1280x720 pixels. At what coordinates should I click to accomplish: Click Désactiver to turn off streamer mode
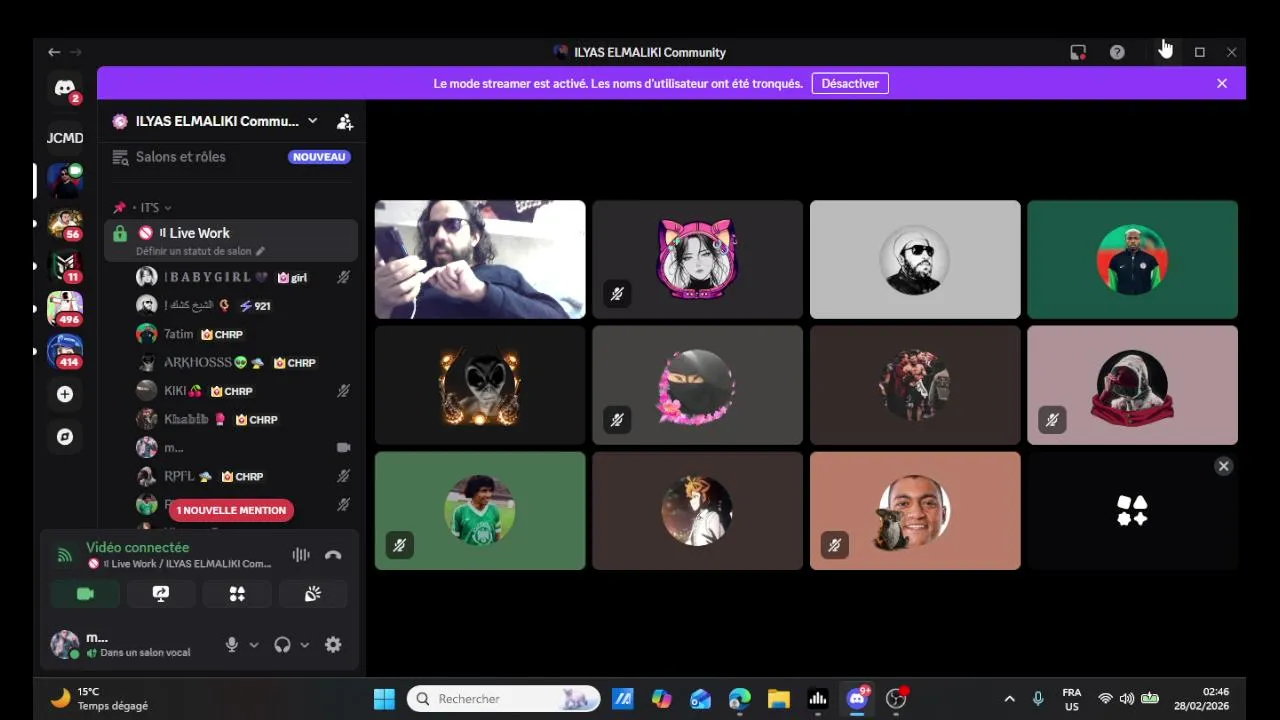pyautogui.click(x=850, y=84)
